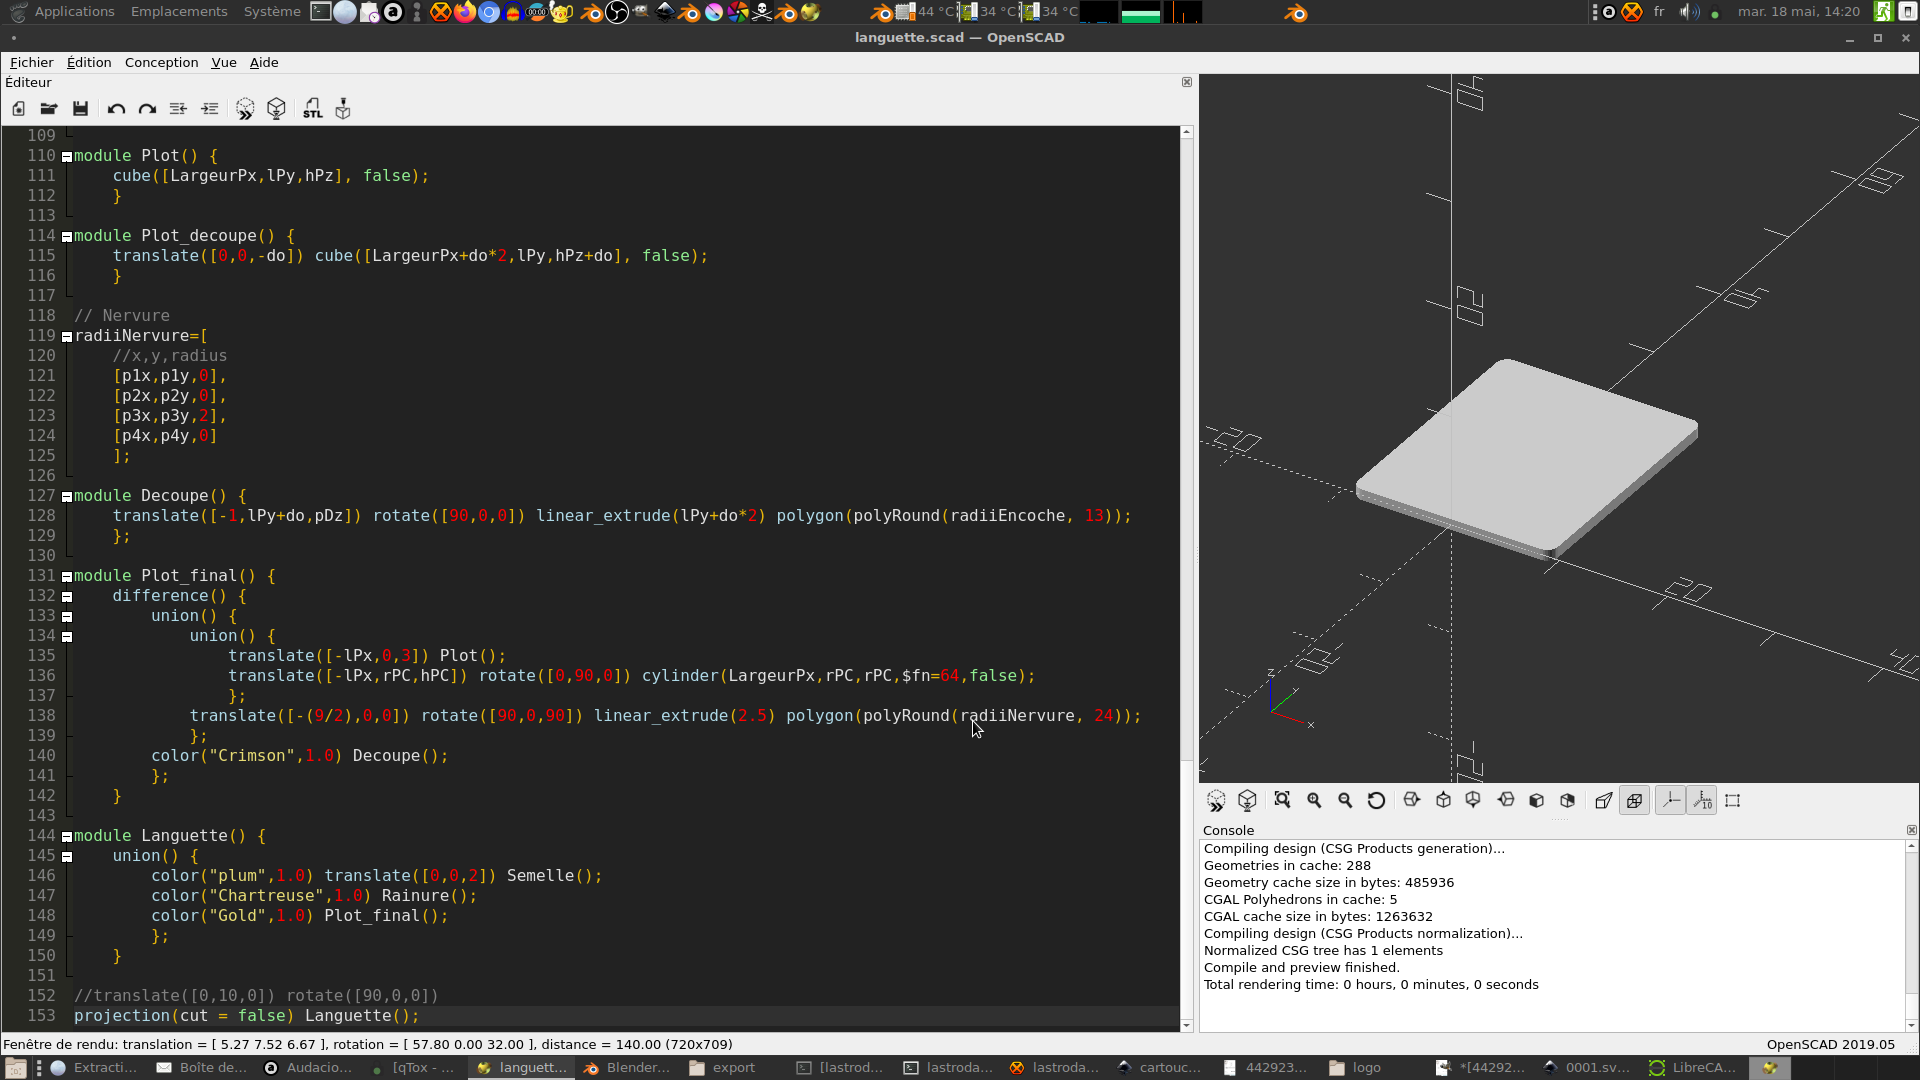The width and height of the screenshot is (1920, 1080).
Task: Click Preview icon in viewer toolbar
Action: (x=1216, y=801)
